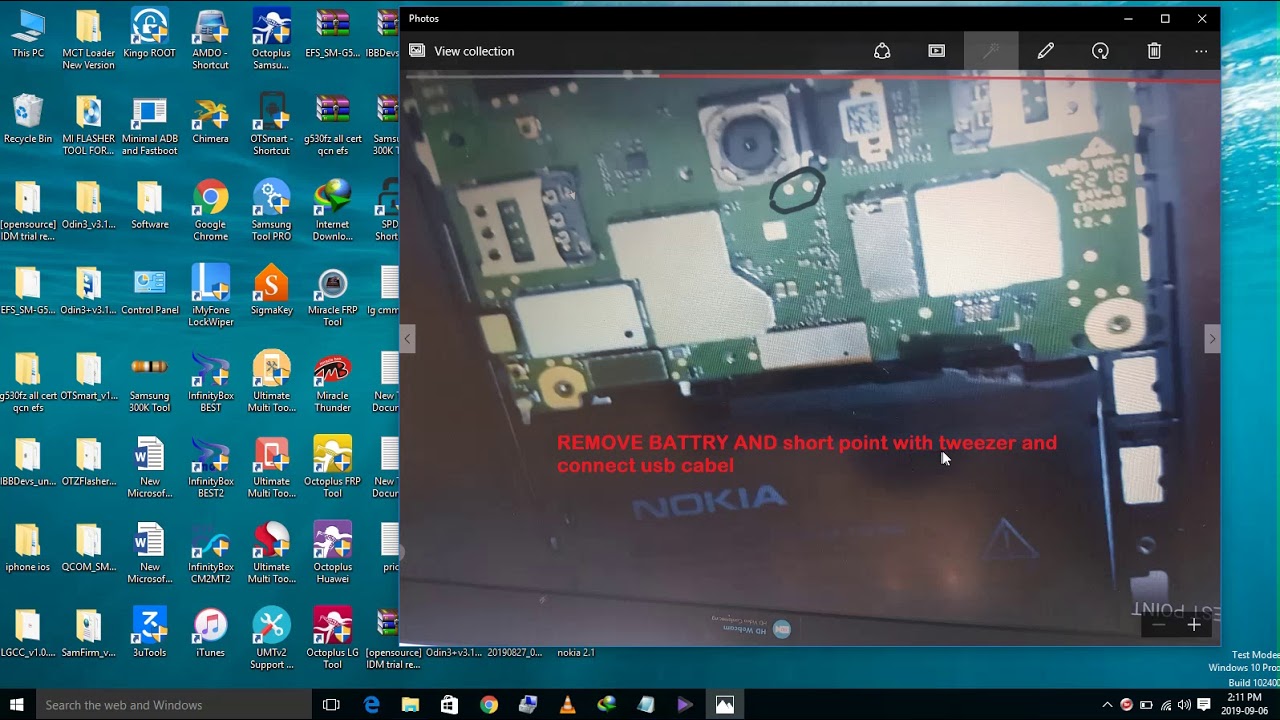Select the Octoplus LG Tool shortcut

[x=332, y=638]
